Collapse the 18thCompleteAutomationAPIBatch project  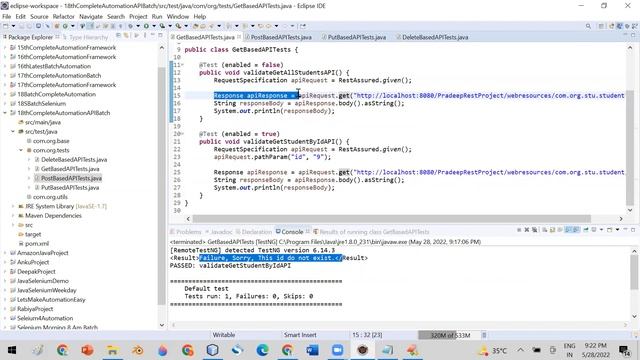click(x=5, y=113)
